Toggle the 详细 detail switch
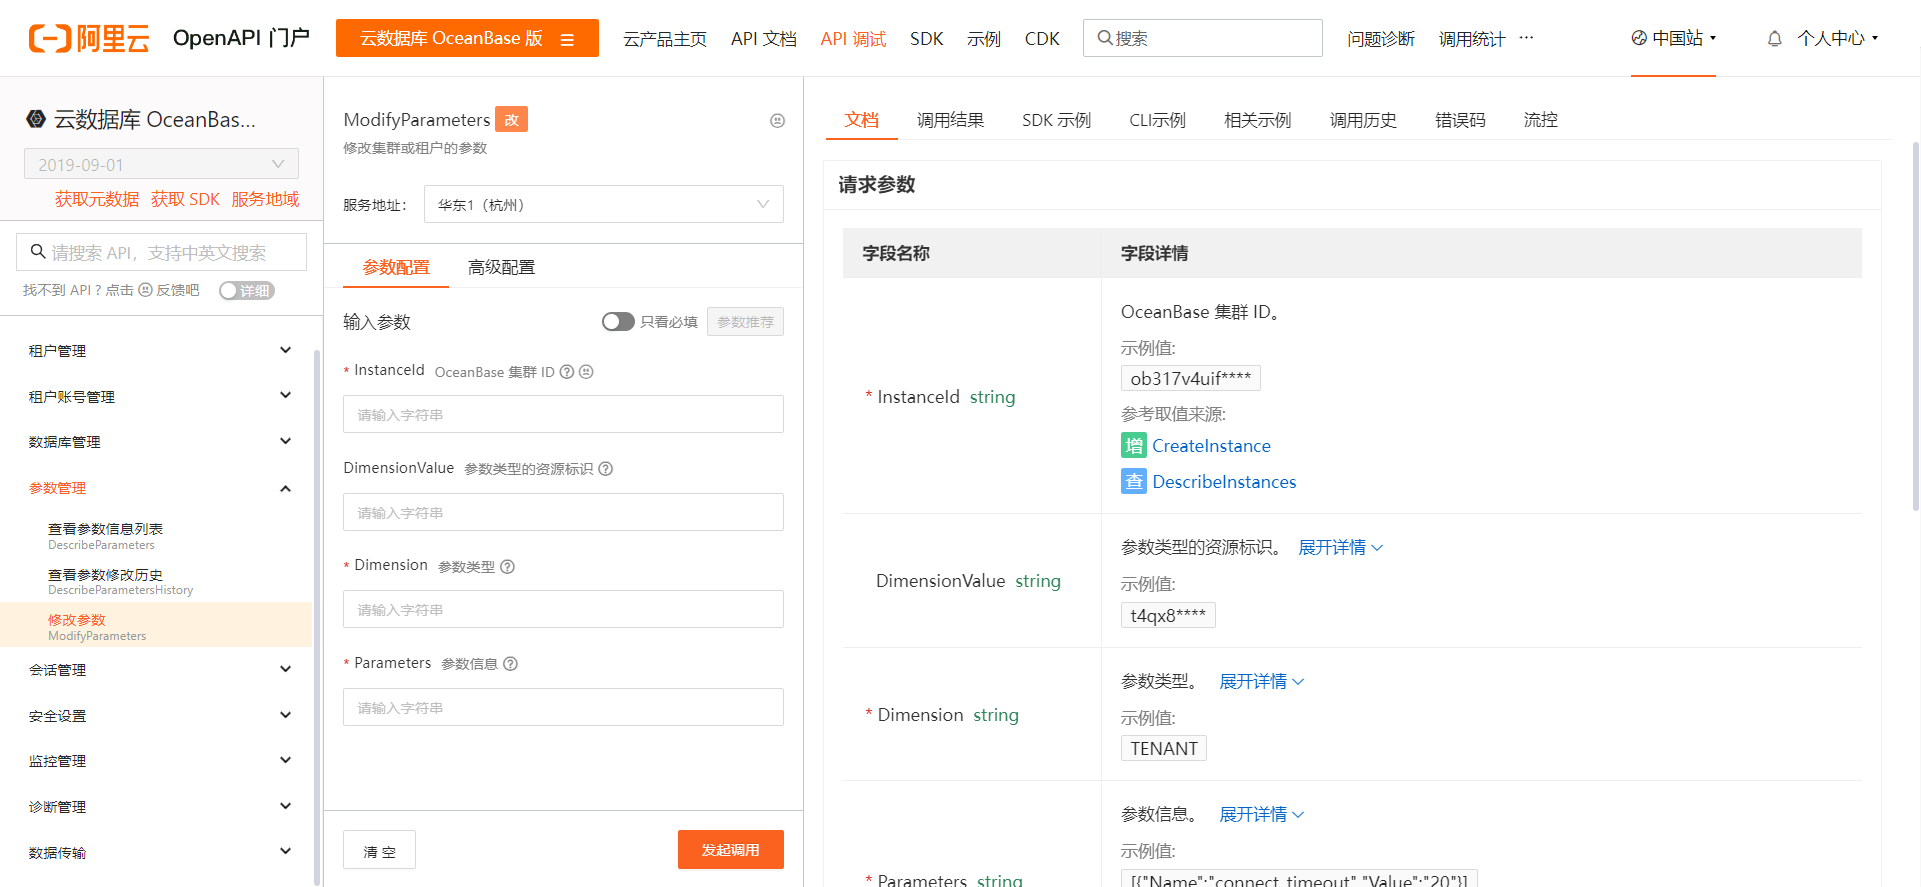 click(247, 290)
